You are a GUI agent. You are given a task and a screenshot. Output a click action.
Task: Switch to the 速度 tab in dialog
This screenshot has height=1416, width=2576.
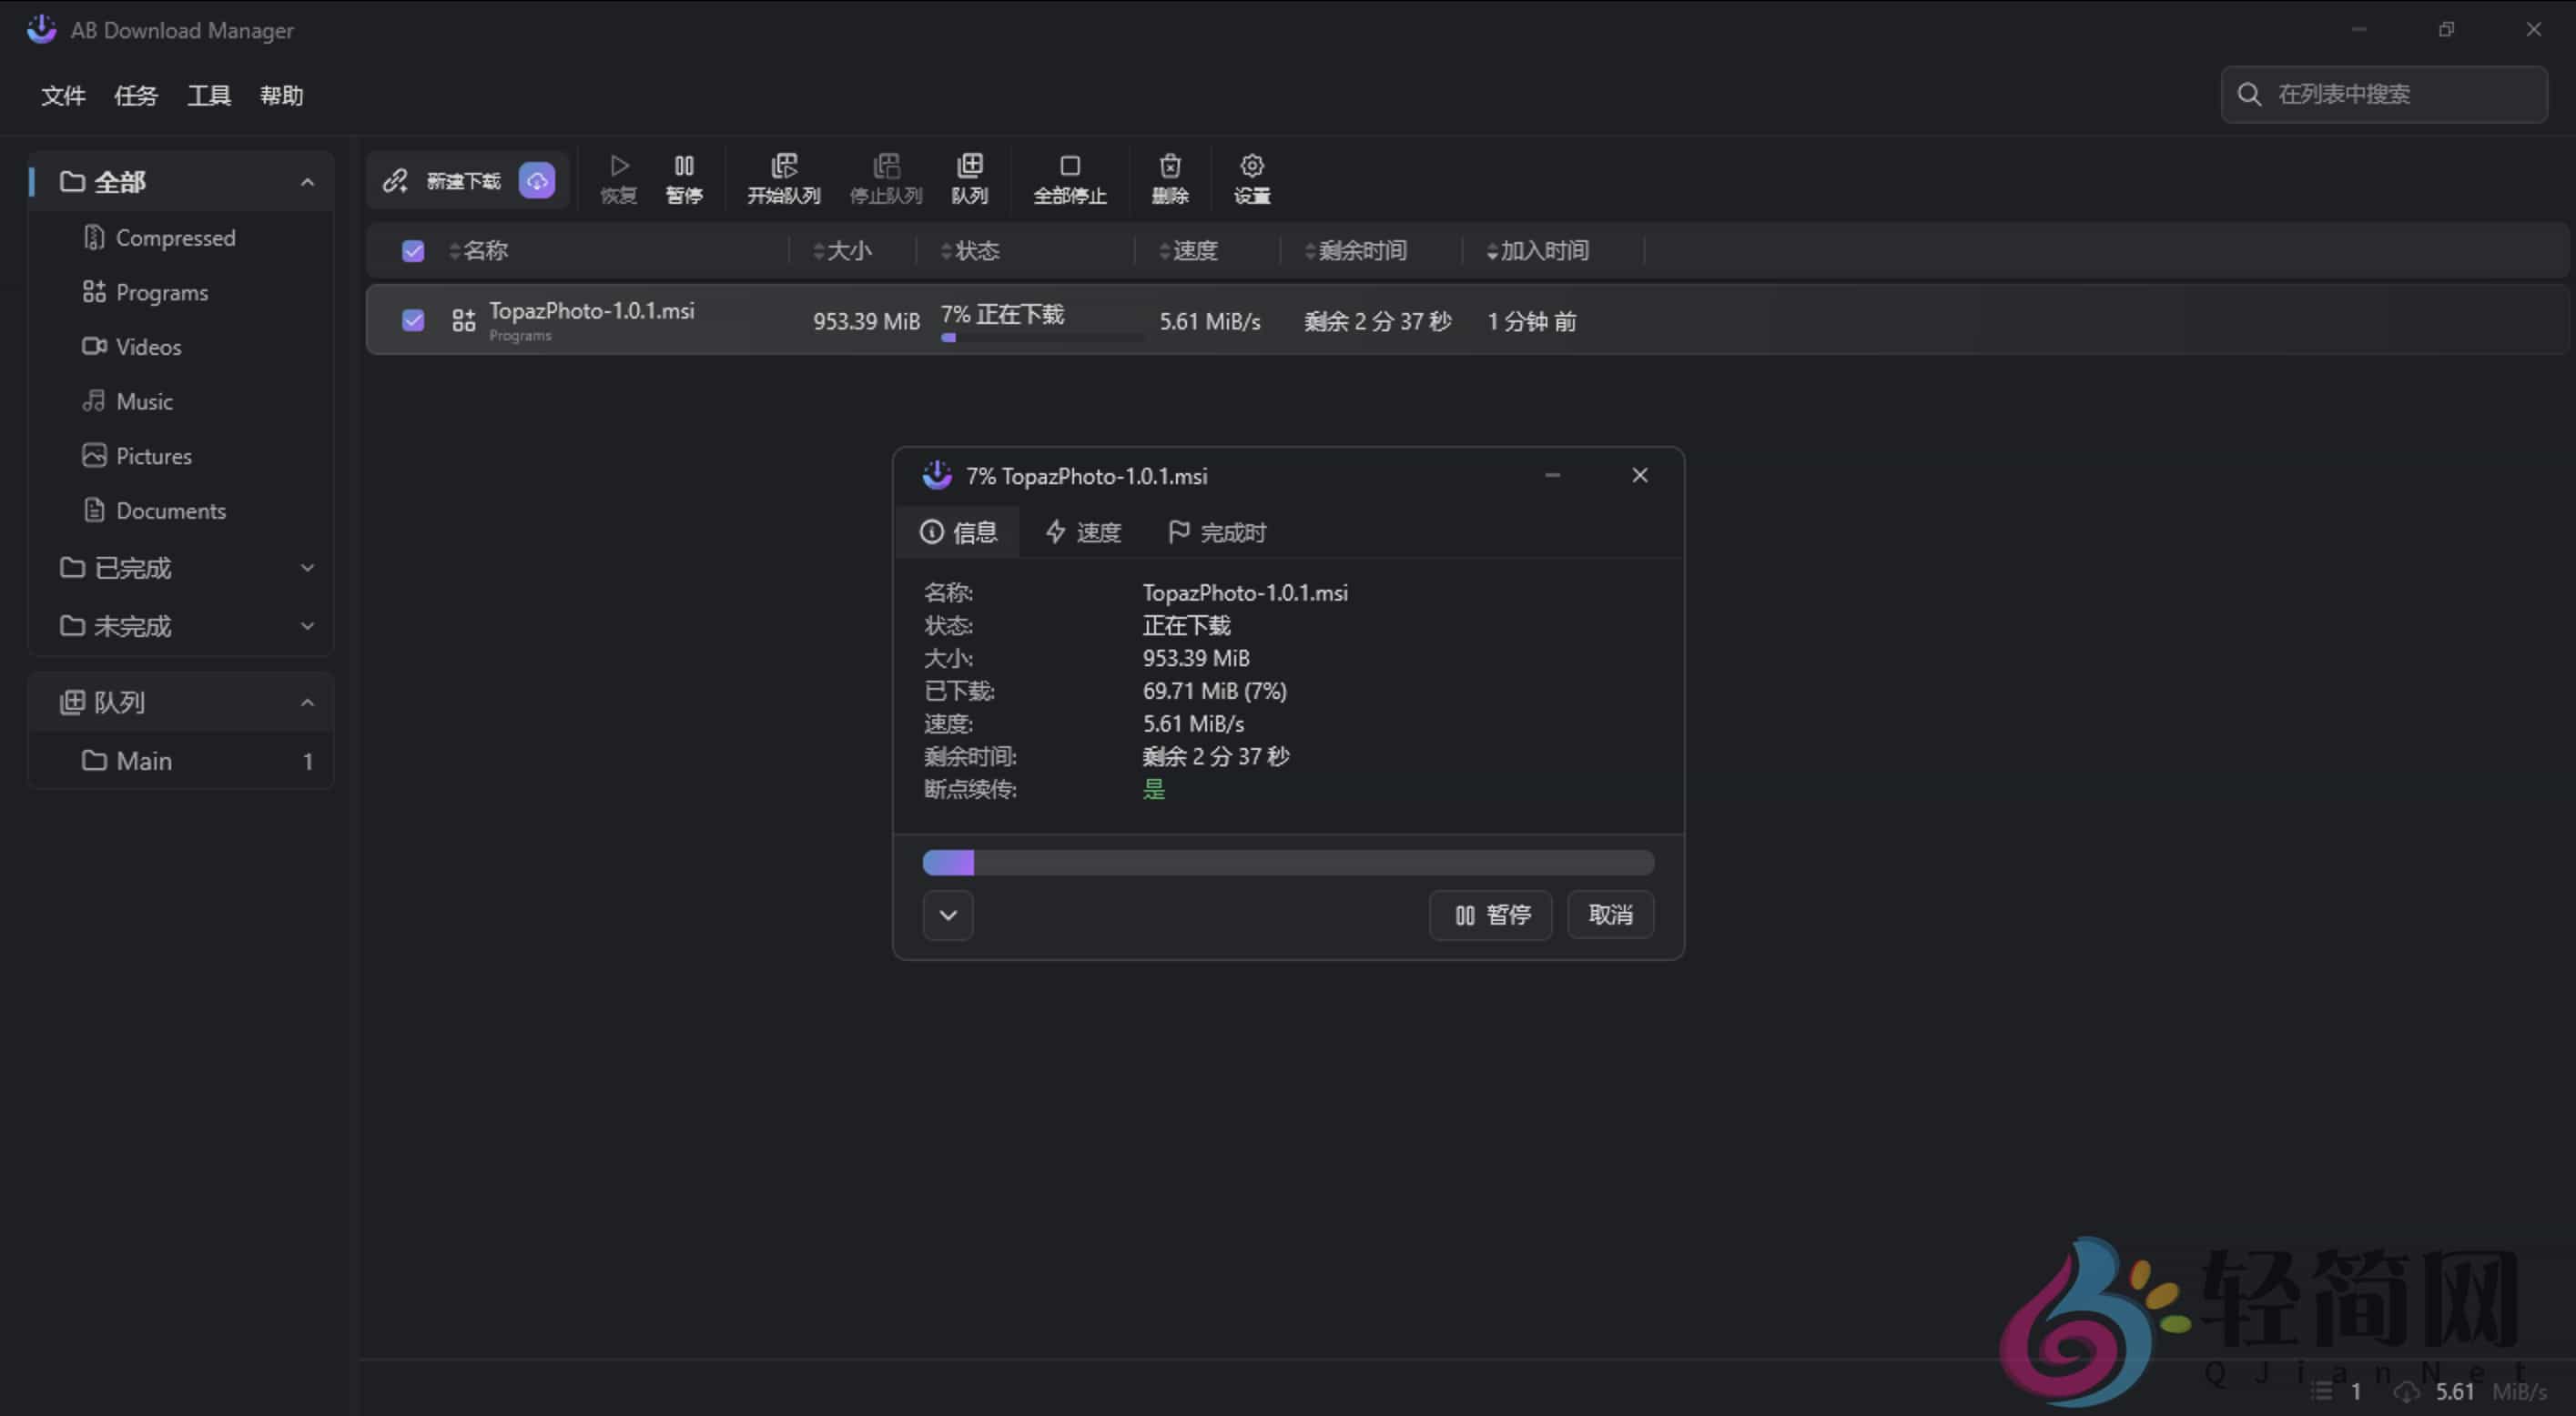tap(1083, 531)
